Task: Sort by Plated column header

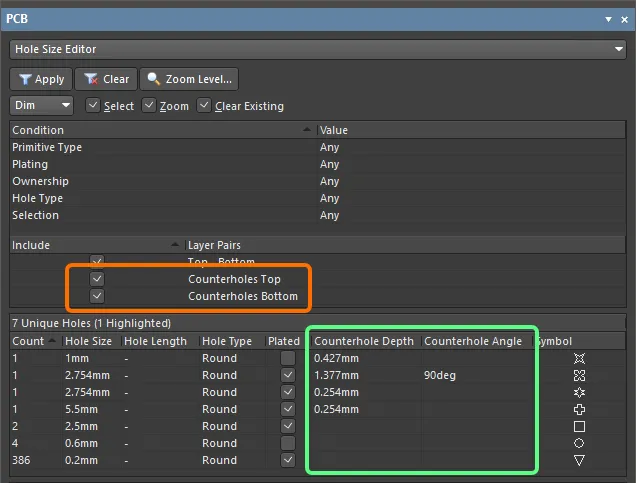Action: click(x=288, y=341)
